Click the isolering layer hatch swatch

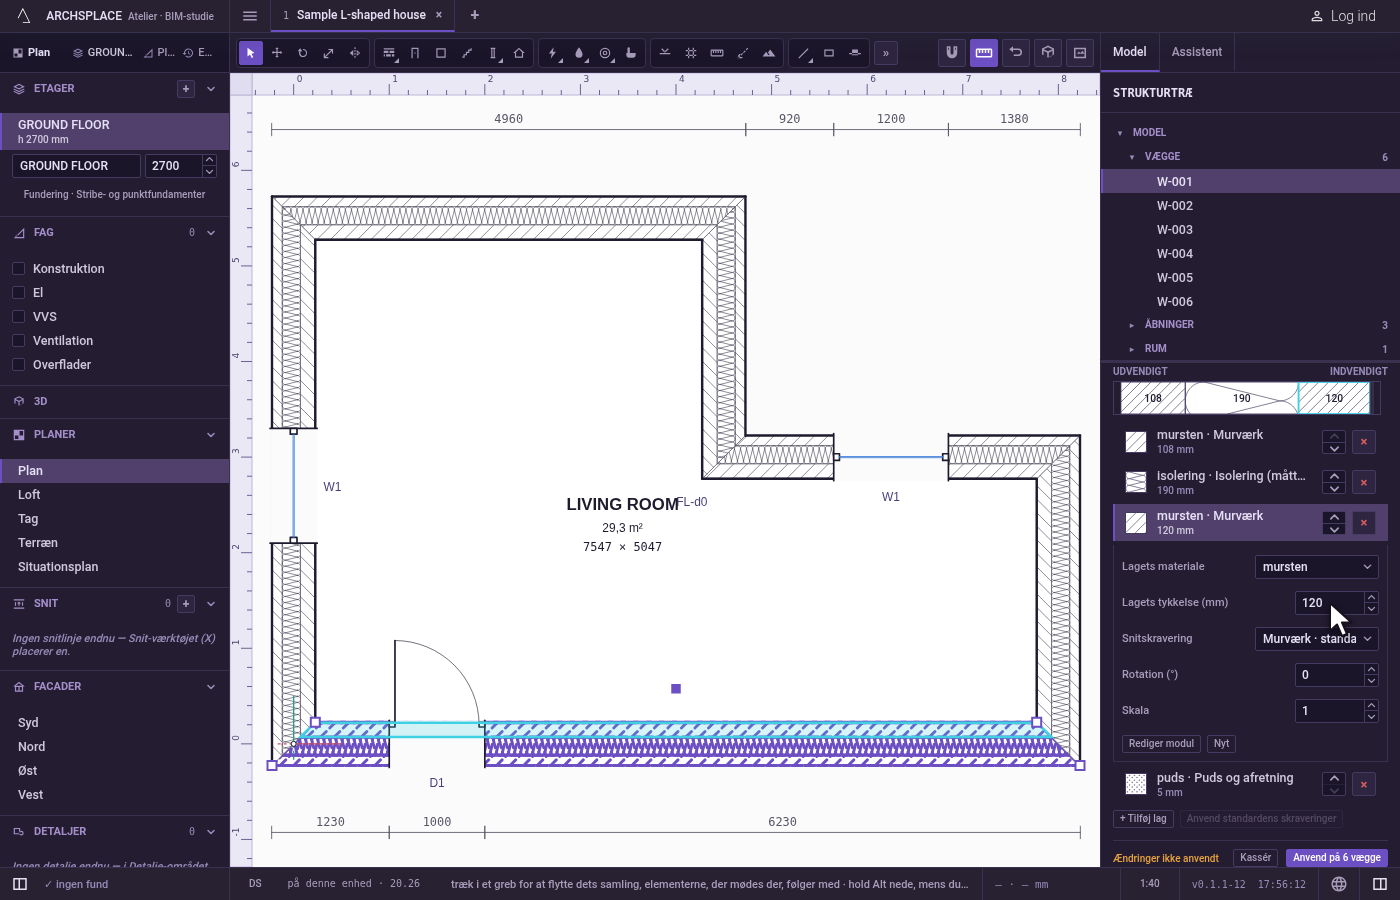[x=1136, y=482]
